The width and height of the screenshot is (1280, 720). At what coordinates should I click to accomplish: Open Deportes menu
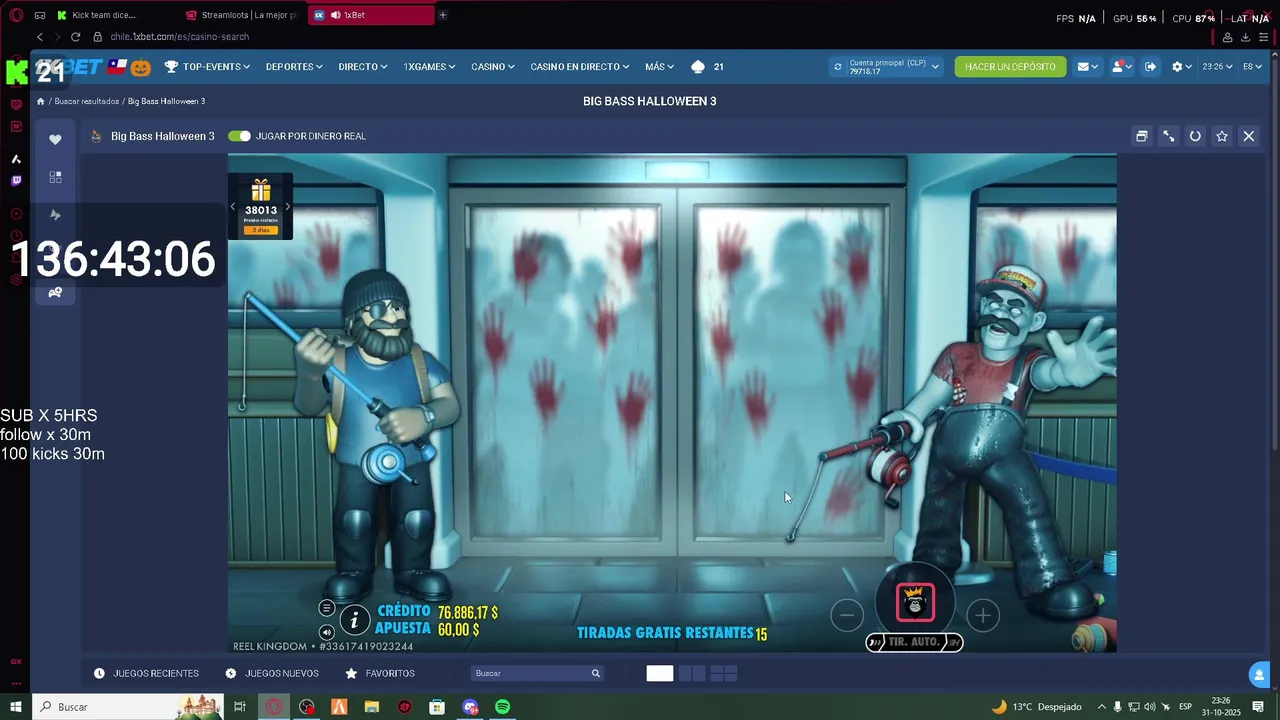click(294, 67)
